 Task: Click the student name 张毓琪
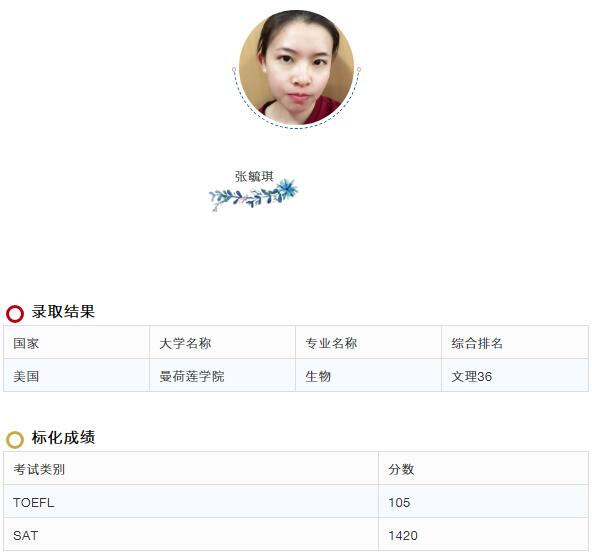[x=254, y=176]
